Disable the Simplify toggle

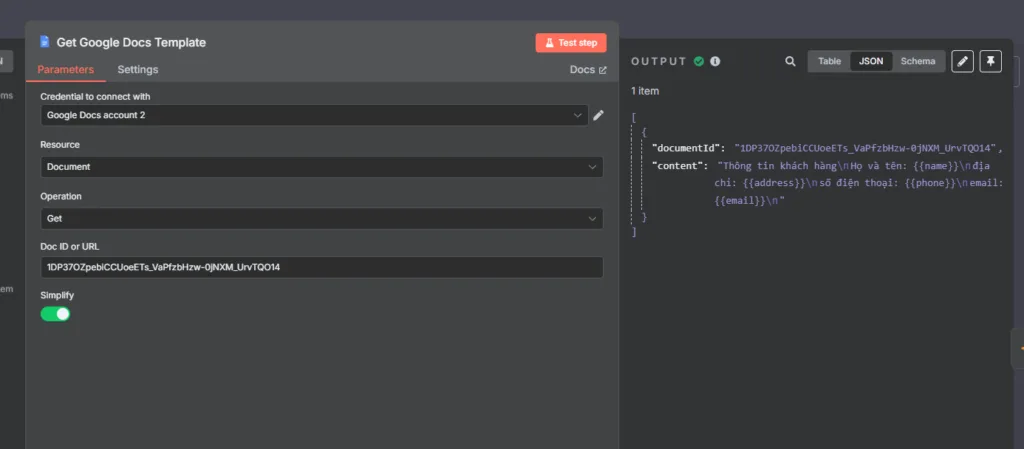55,314
